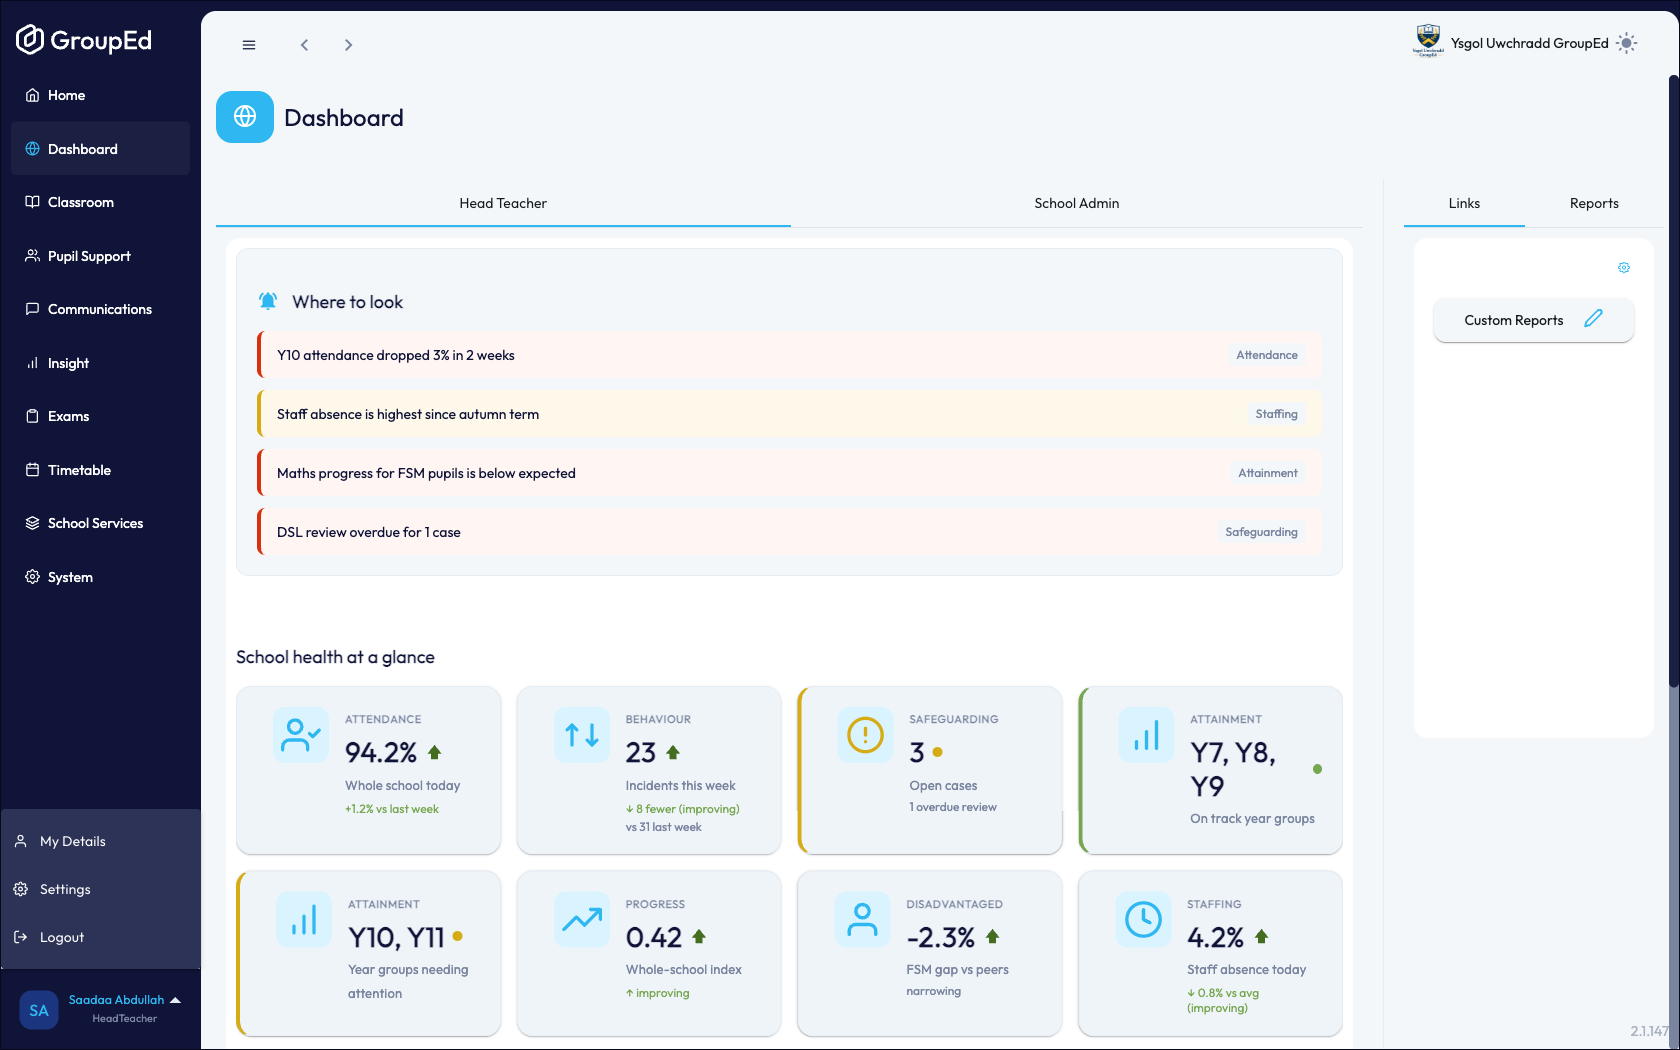Toggle the light/dark theme sun icon
This screenshot has width=1680, height=1050.
click(x=1627, y=43)
